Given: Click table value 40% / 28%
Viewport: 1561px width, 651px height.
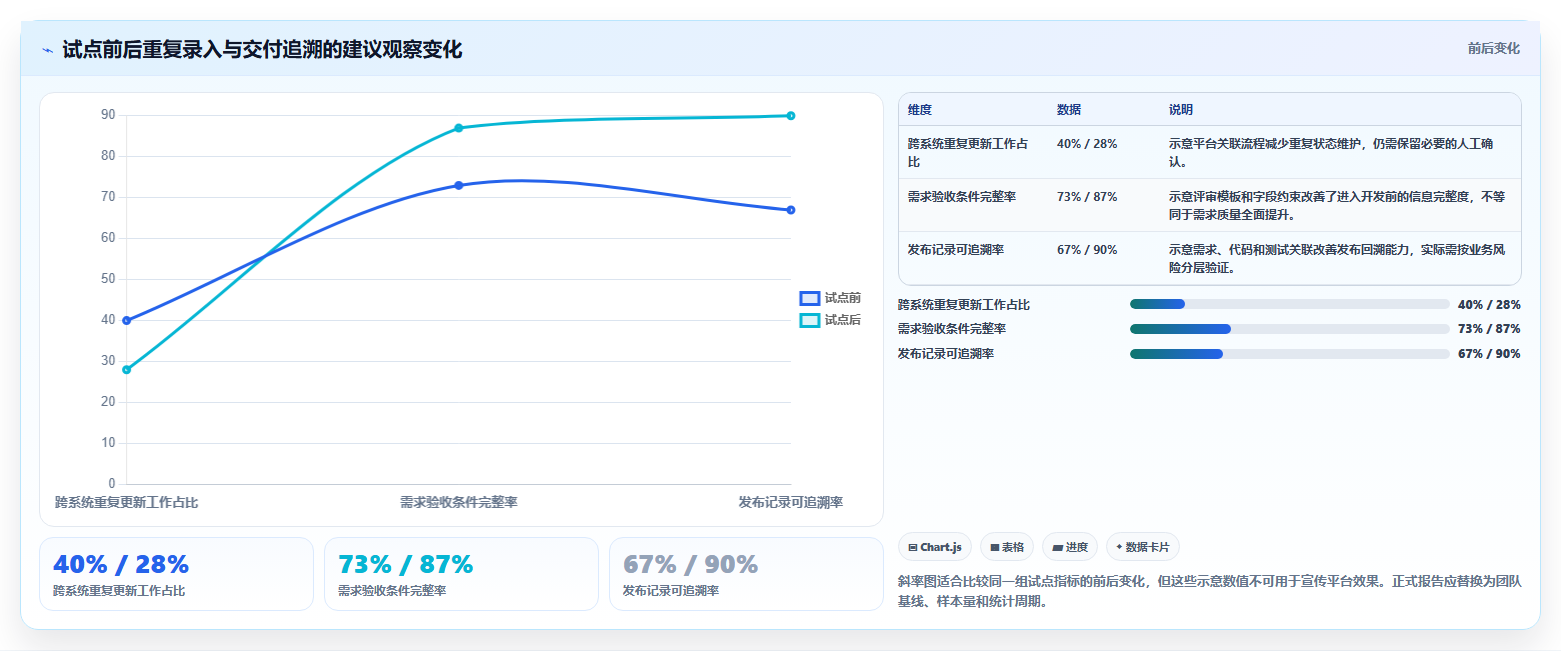Looking at the screenshot, I should tap(1087, 144).
